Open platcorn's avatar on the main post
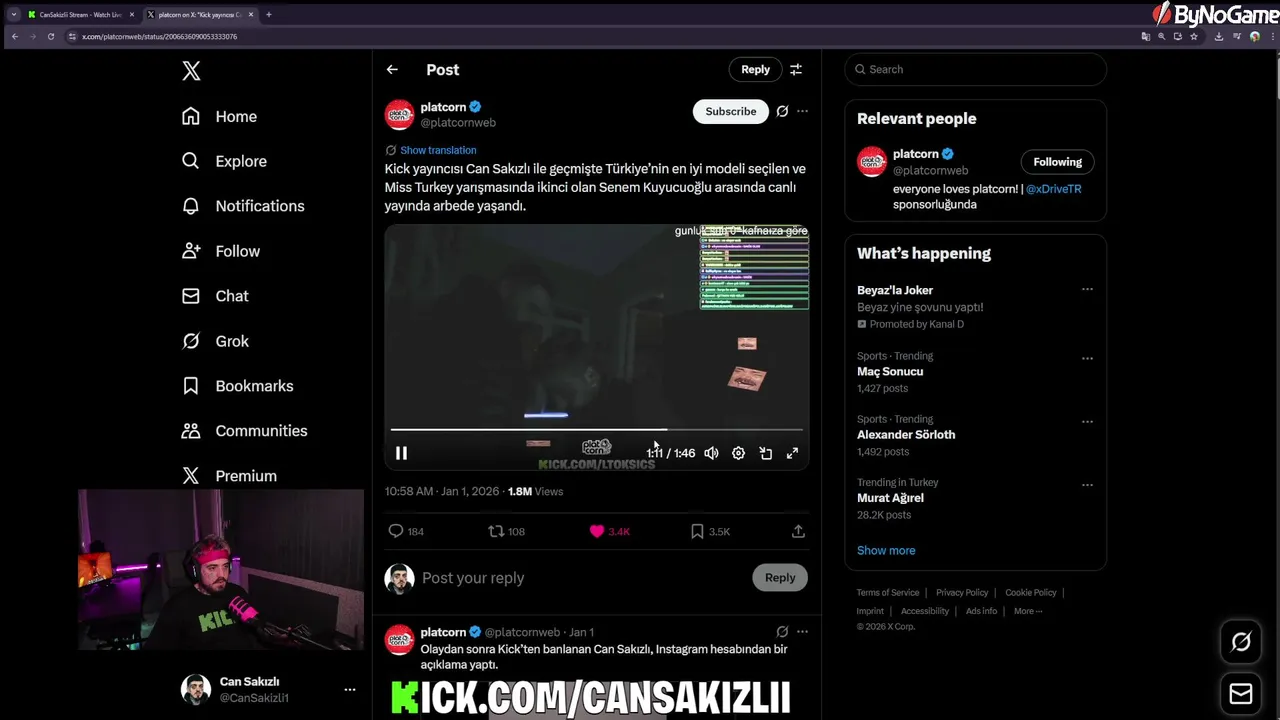 pos(399,114)
